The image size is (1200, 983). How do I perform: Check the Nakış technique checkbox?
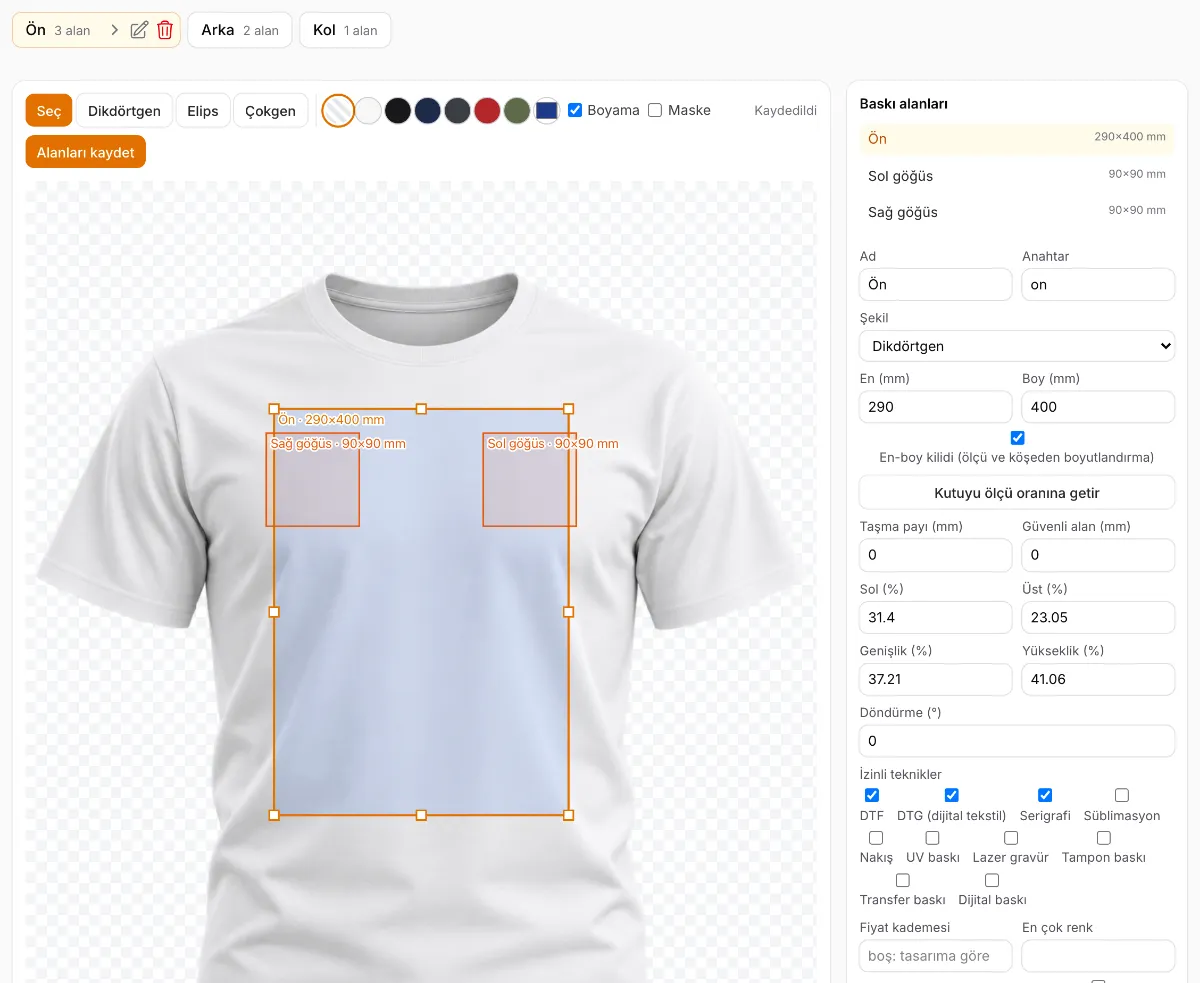pos(876,838)
